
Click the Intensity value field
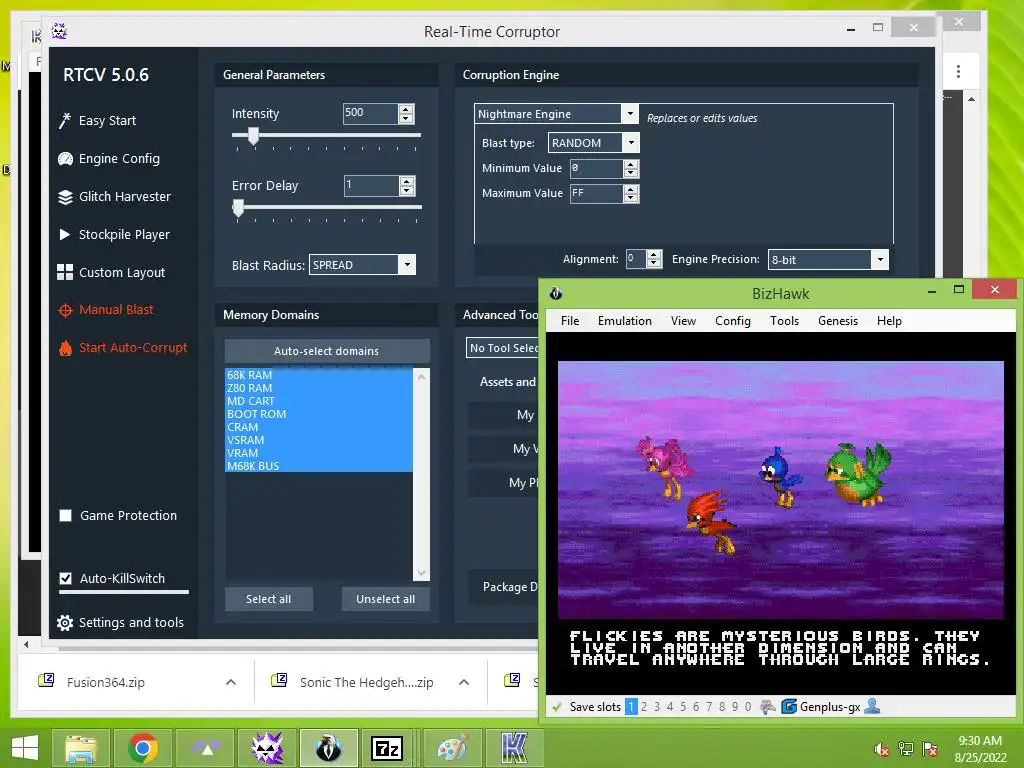coord(370,114)
